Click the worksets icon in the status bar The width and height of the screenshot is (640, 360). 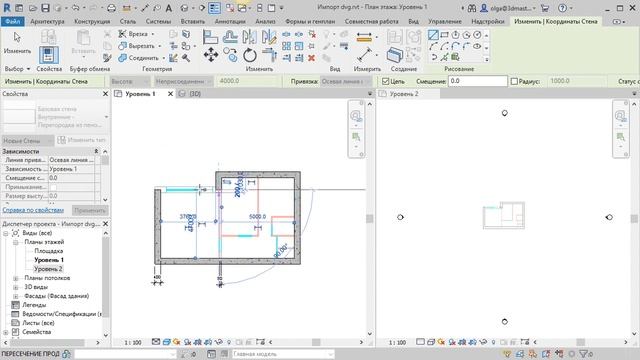[67, 354]
